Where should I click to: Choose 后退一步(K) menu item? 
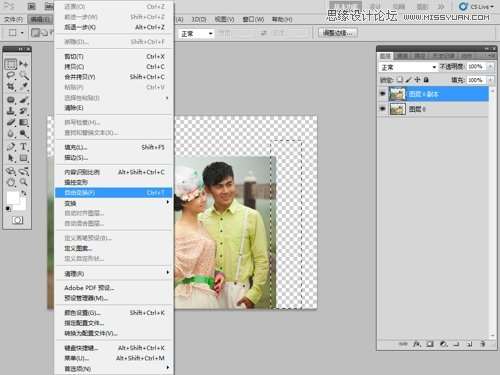coord(114,27)
